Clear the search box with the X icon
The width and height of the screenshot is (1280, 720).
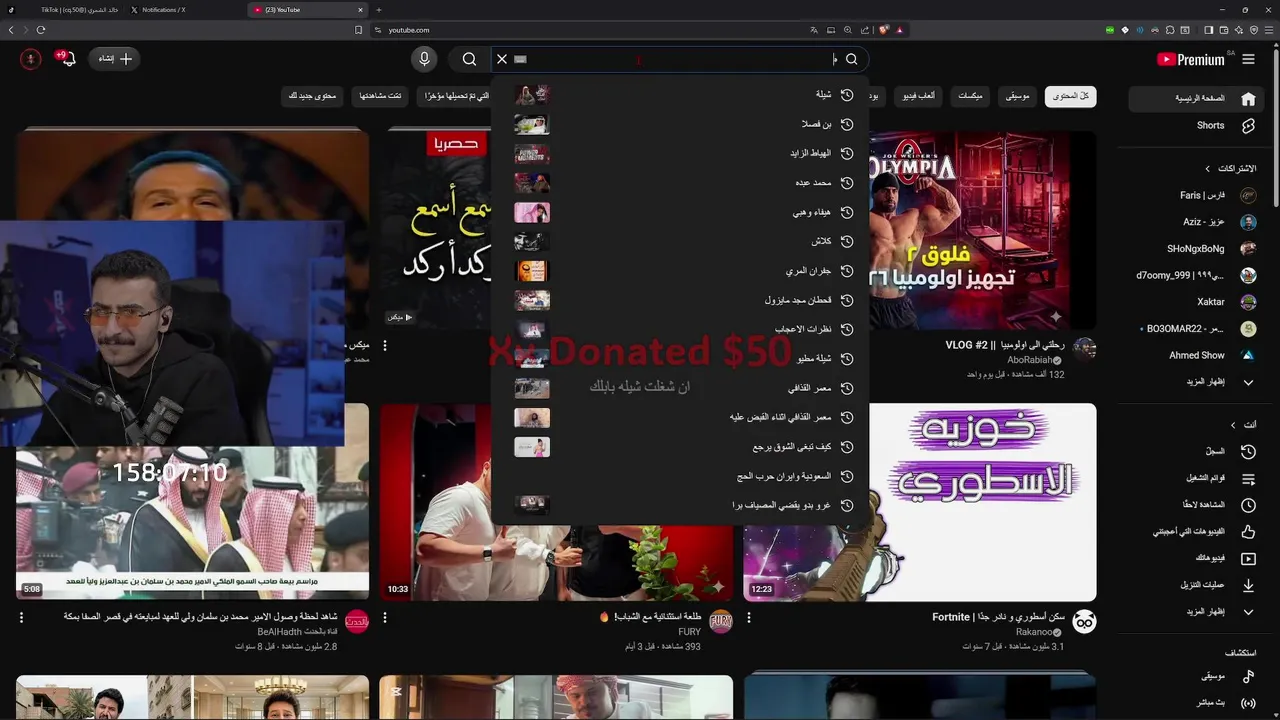pyautogui.click(x=502, y=59)
